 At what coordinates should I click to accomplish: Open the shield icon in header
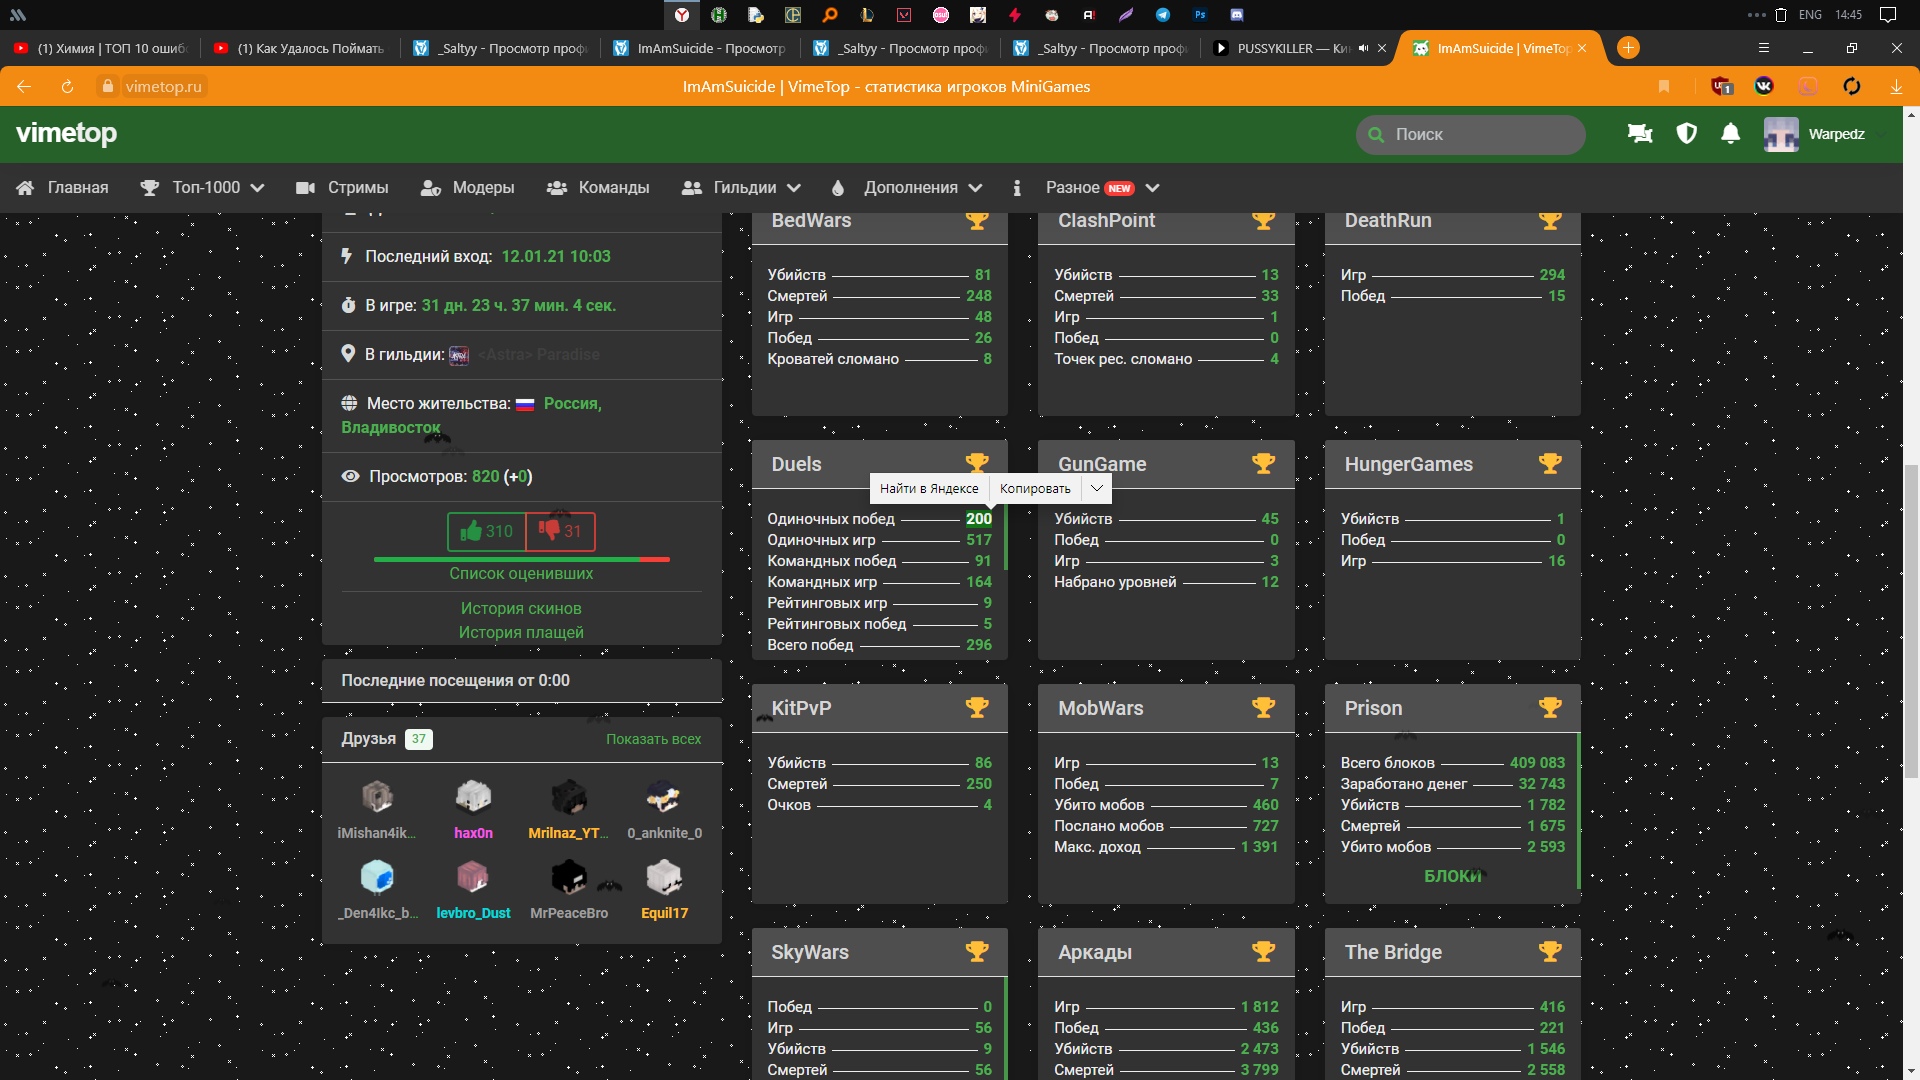click(x=1687, y=134)
